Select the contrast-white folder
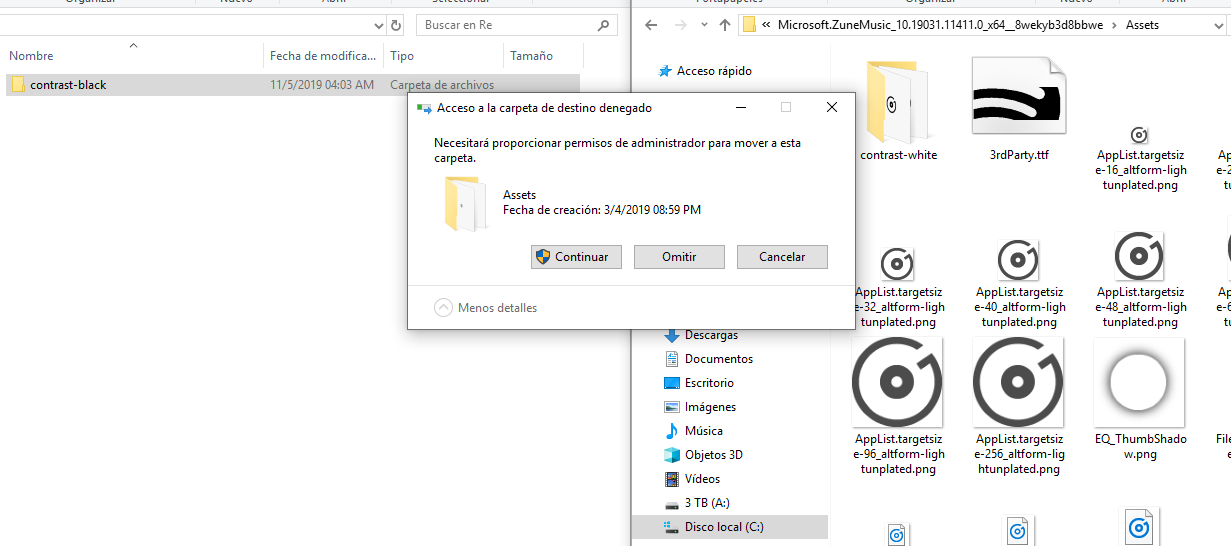The image size is (1231, 546). [x=898, y=110]
